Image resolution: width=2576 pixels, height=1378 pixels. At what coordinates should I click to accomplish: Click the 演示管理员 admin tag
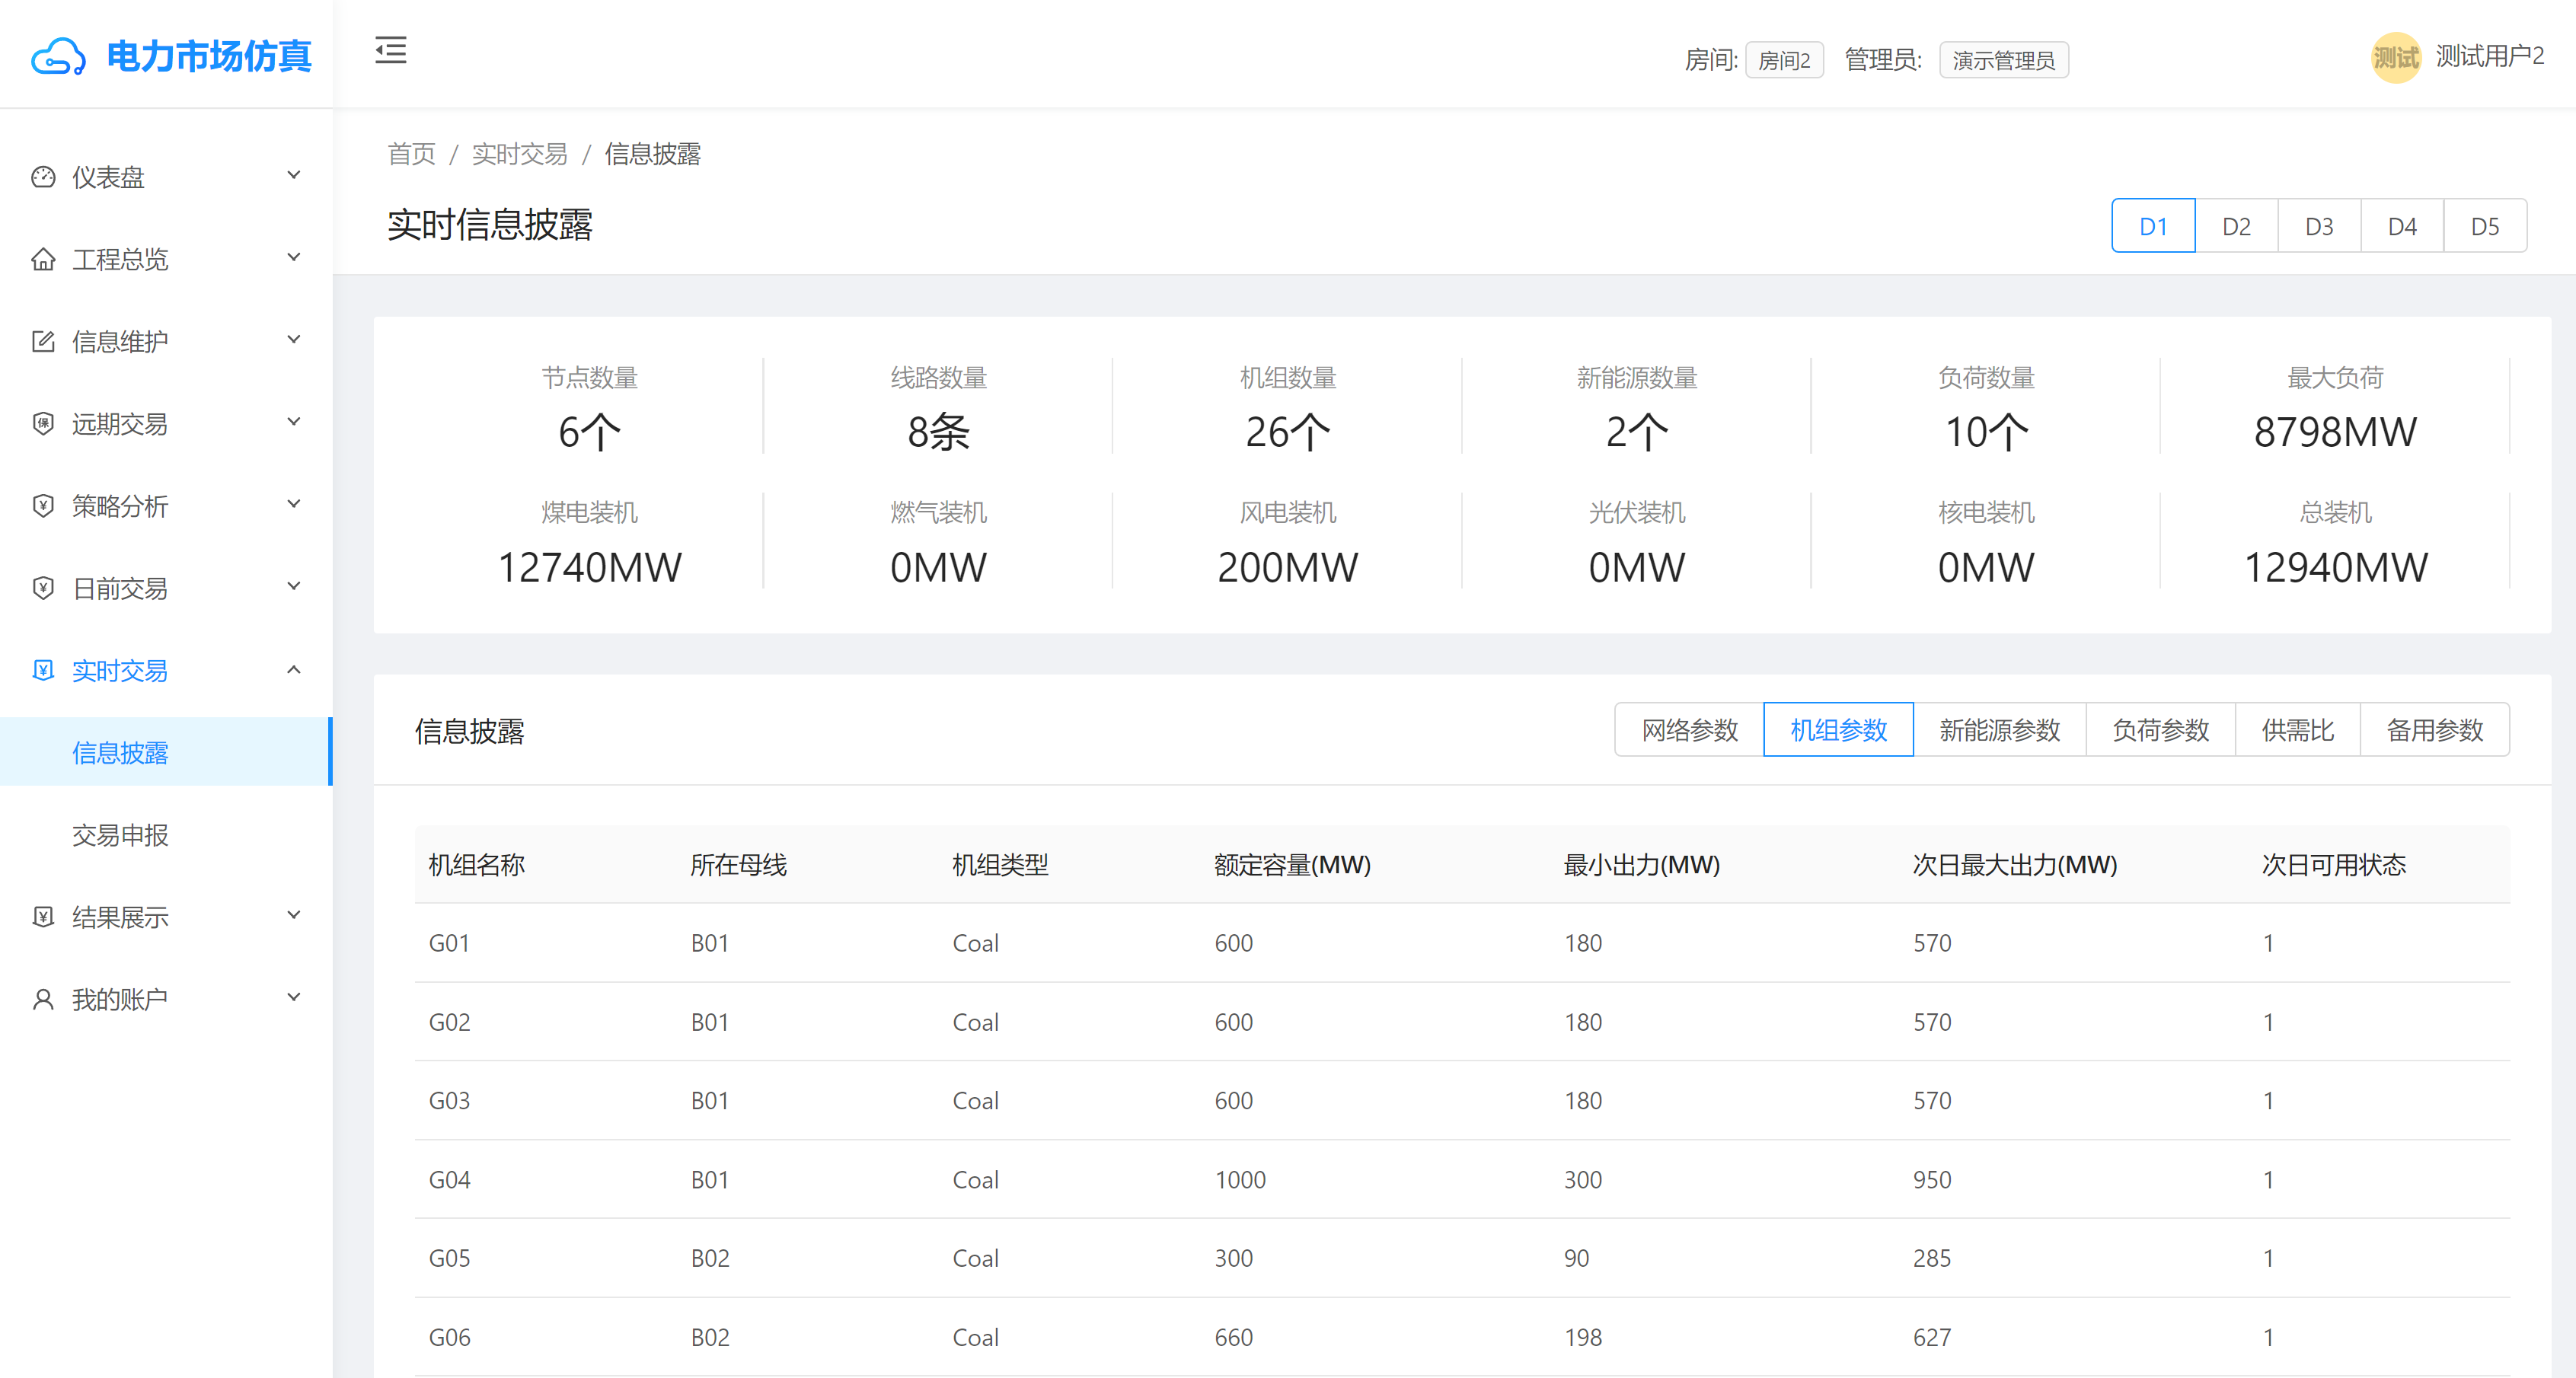2003,60
